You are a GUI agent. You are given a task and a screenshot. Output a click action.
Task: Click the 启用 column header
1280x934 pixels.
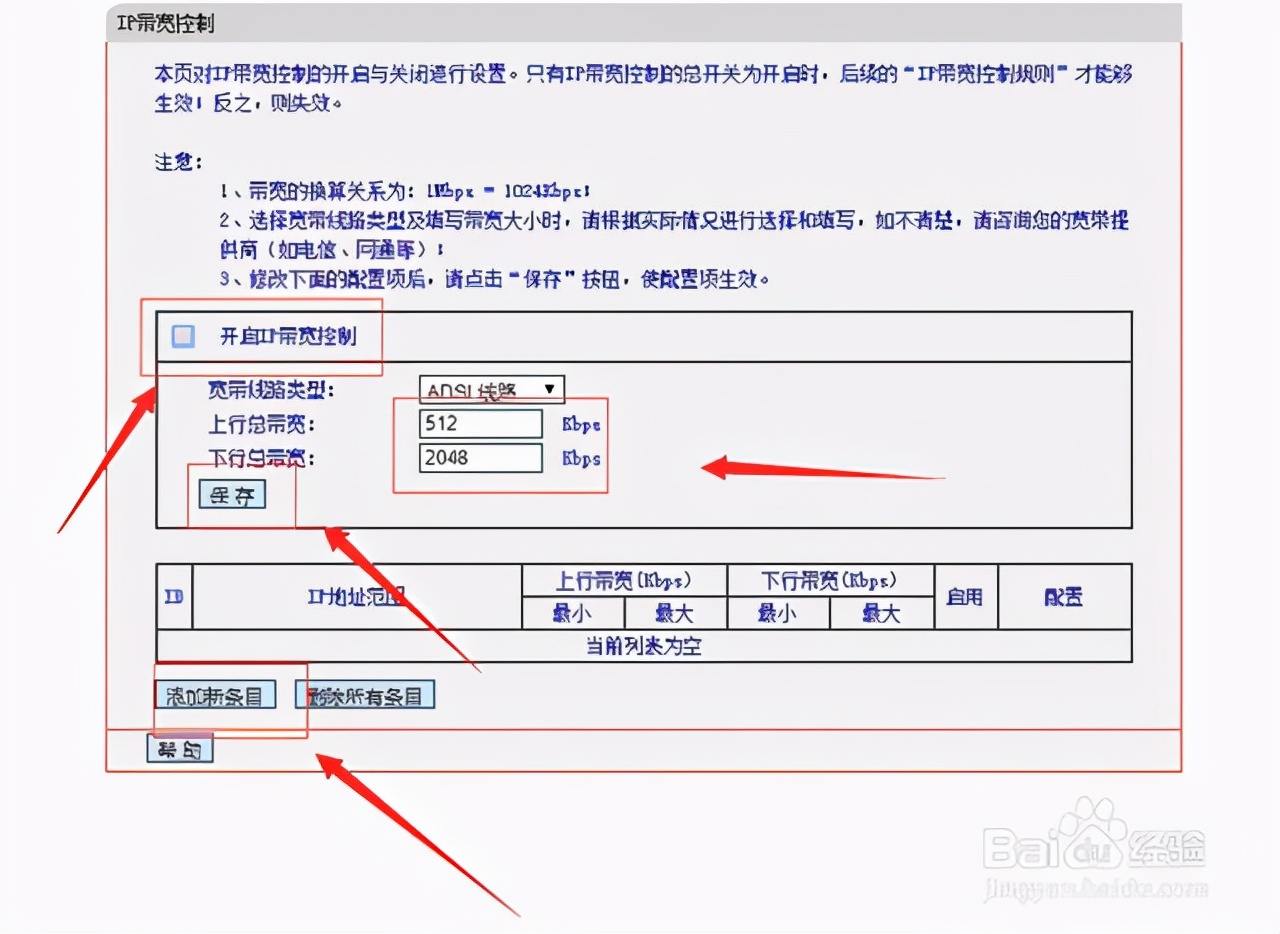coord(965,596)
